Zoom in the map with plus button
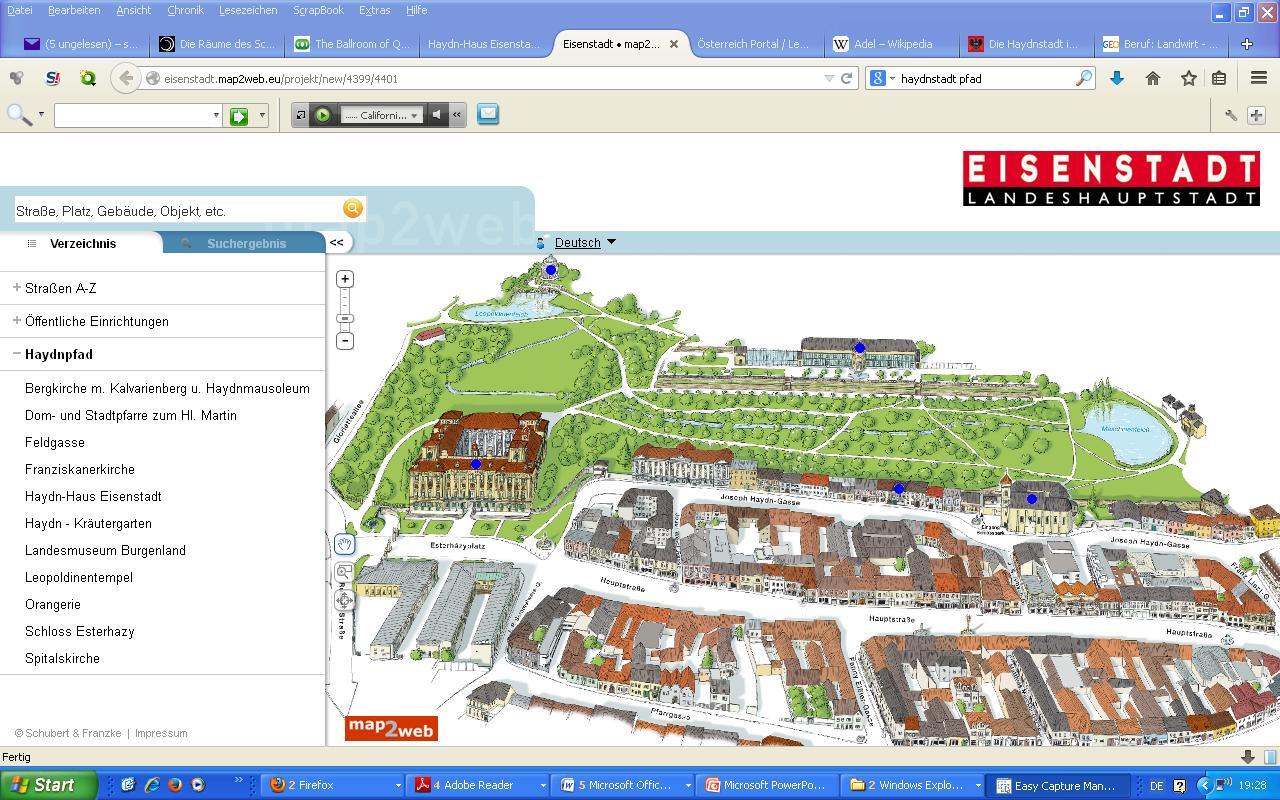 click(345, 279)
